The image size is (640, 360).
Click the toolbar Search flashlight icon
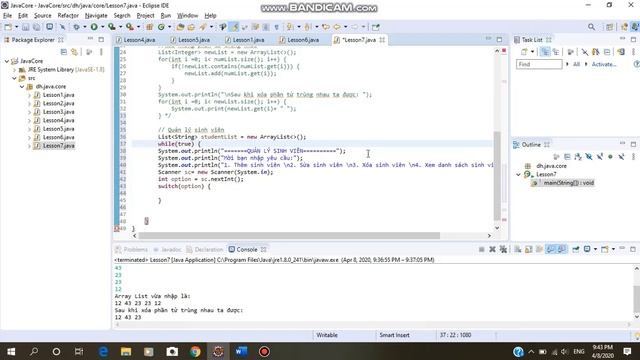click(203, 27)
